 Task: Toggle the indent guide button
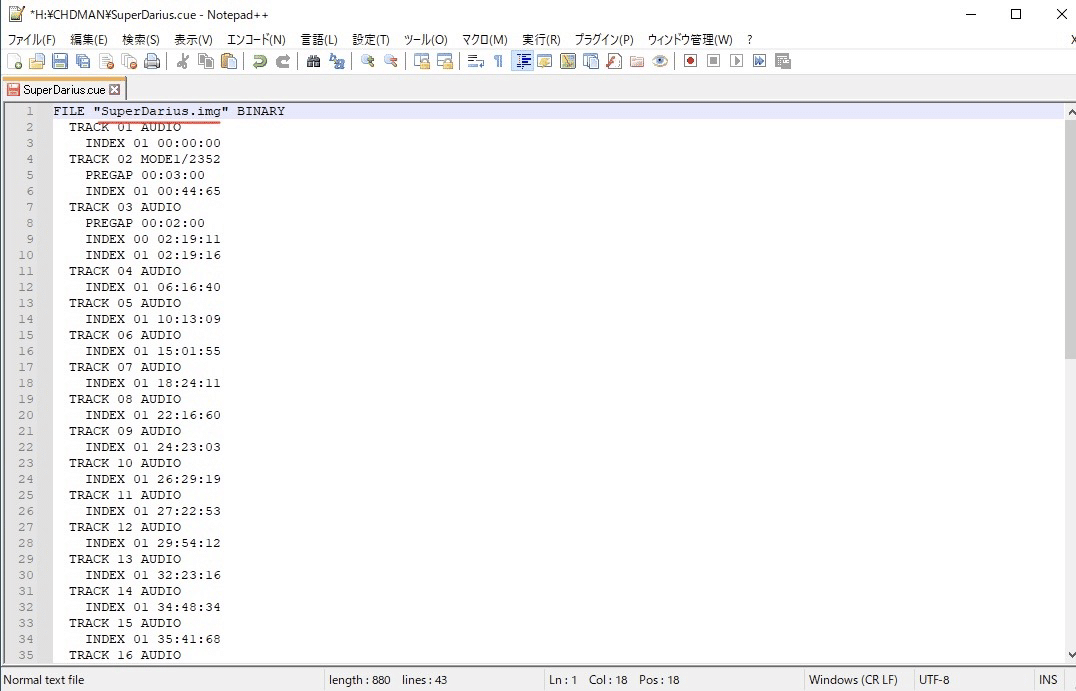(522, 62)
